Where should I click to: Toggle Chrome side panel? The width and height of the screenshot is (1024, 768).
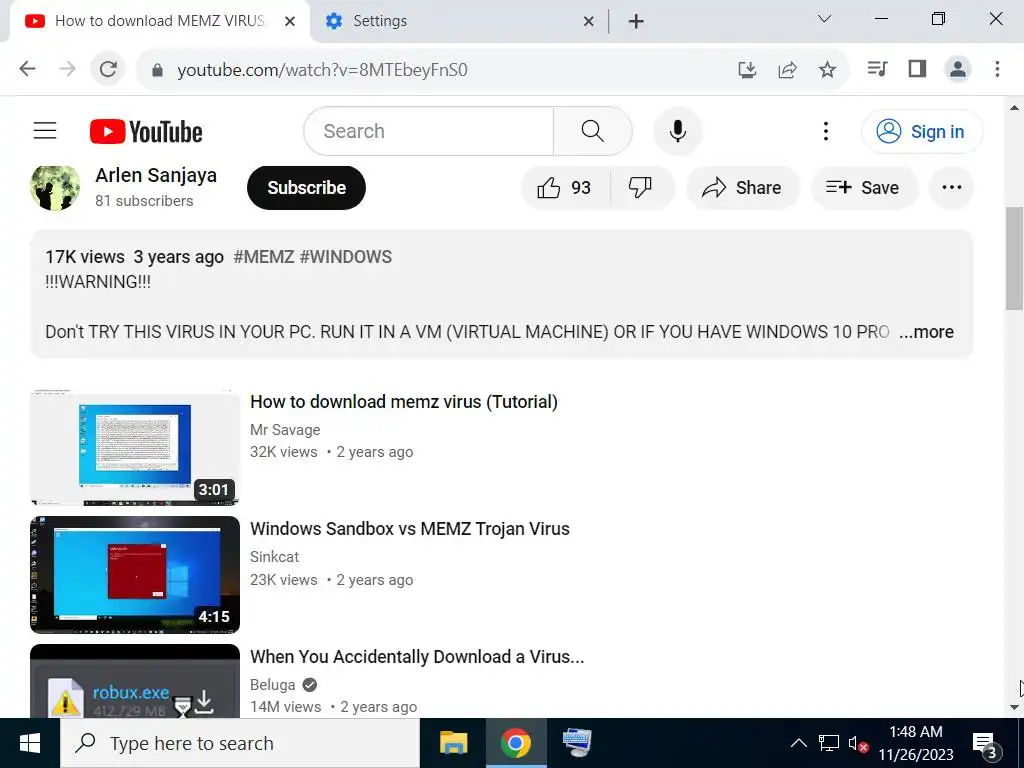918,69
